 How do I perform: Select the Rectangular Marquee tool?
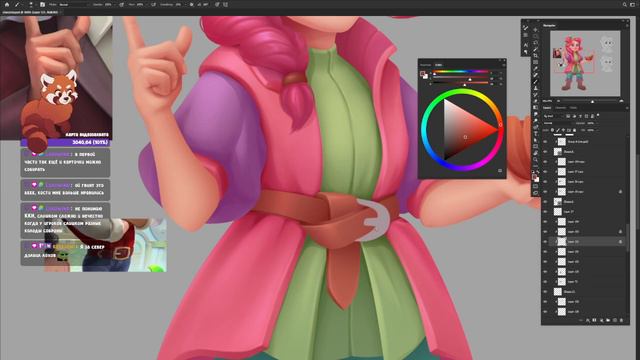pos(535,36)
